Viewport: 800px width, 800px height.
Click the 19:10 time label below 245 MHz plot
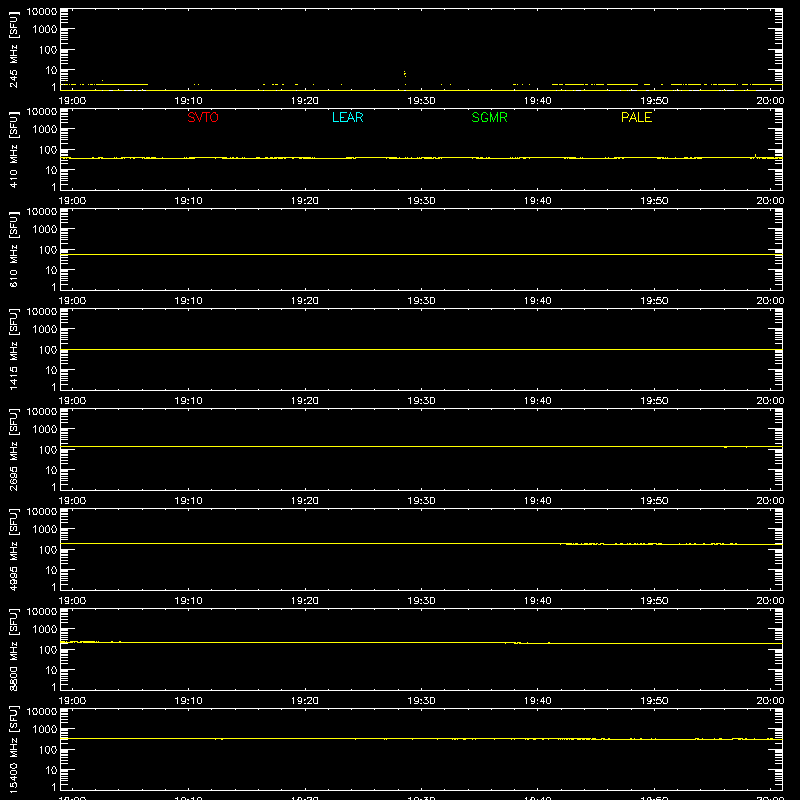pos(188,101)
